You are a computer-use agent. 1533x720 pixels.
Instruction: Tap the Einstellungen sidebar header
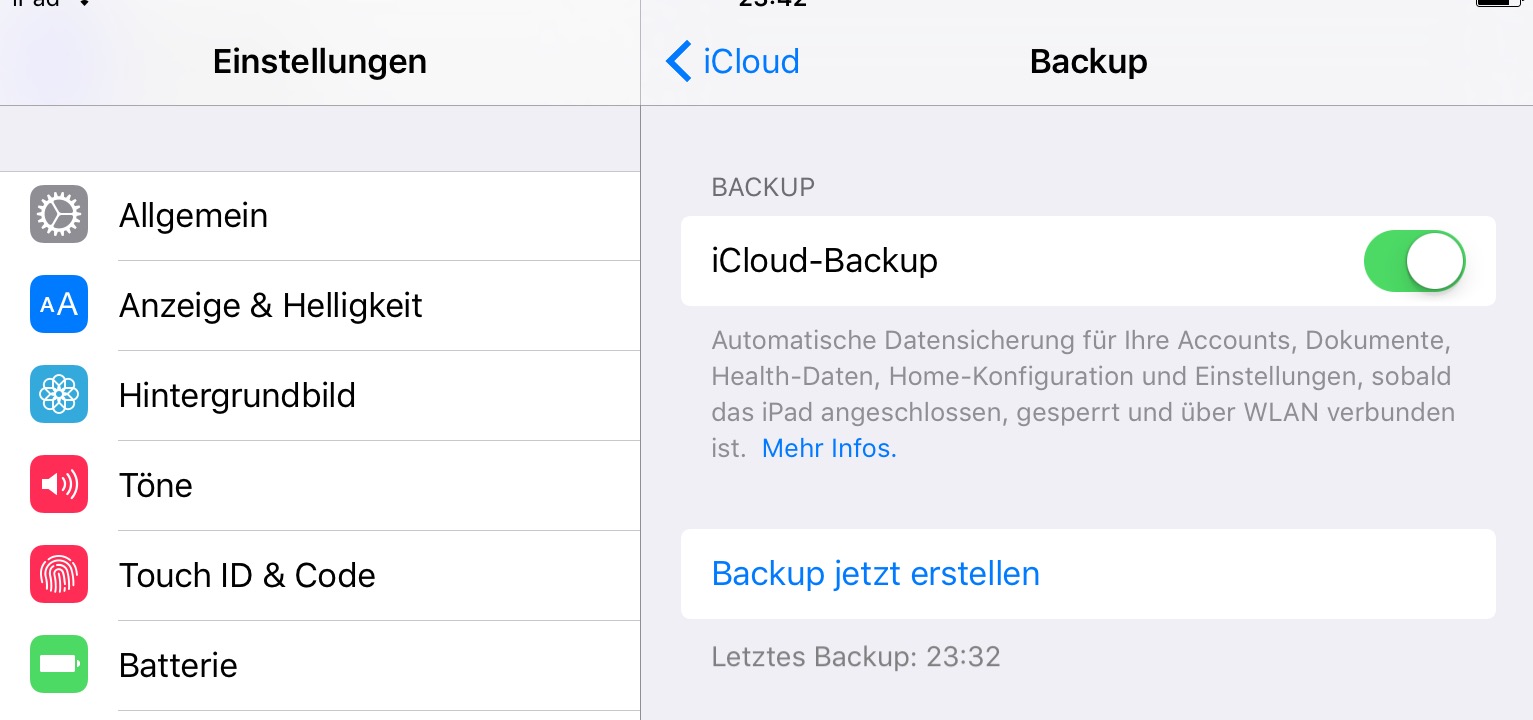(x=320, y=61)
